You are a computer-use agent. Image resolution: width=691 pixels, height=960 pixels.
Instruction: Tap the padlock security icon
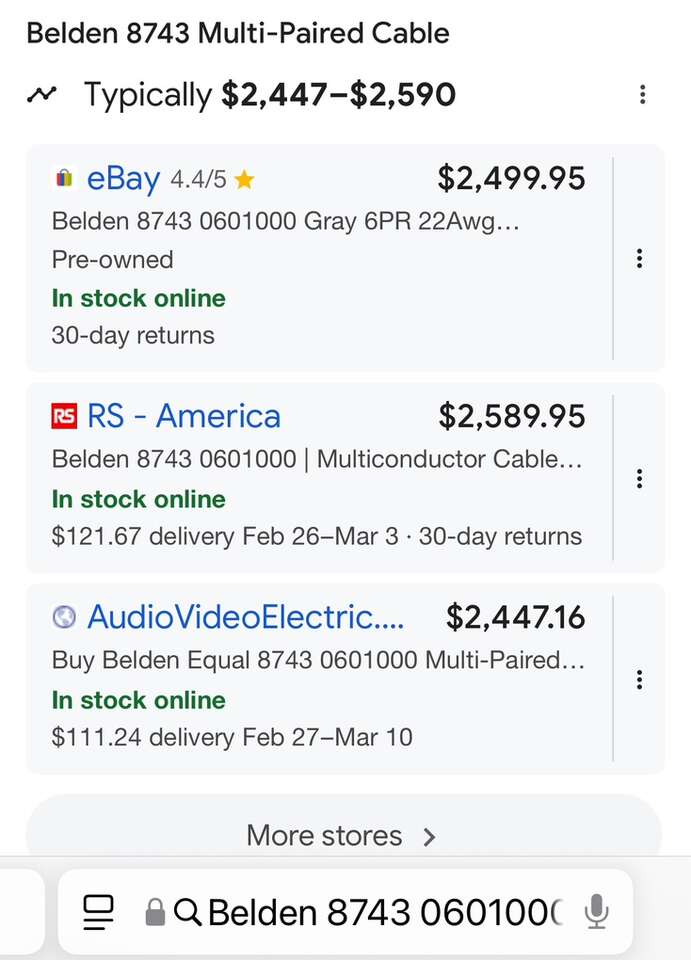155,911
